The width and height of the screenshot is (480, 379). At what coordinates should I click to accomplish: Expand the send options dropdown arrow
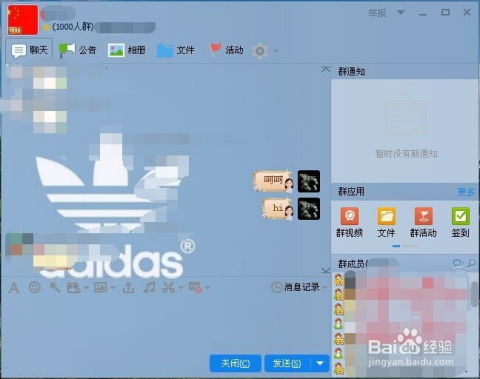pyautogui.click(x=320, y=363)
